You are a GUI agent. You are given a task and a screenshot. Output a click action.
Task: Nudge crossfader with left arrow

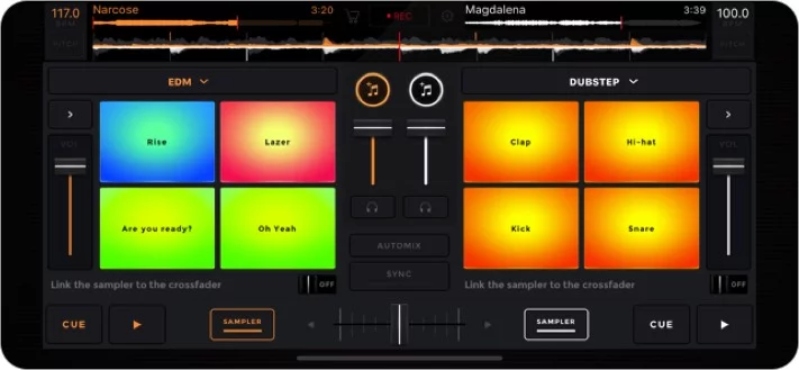[x=311, y=325]
